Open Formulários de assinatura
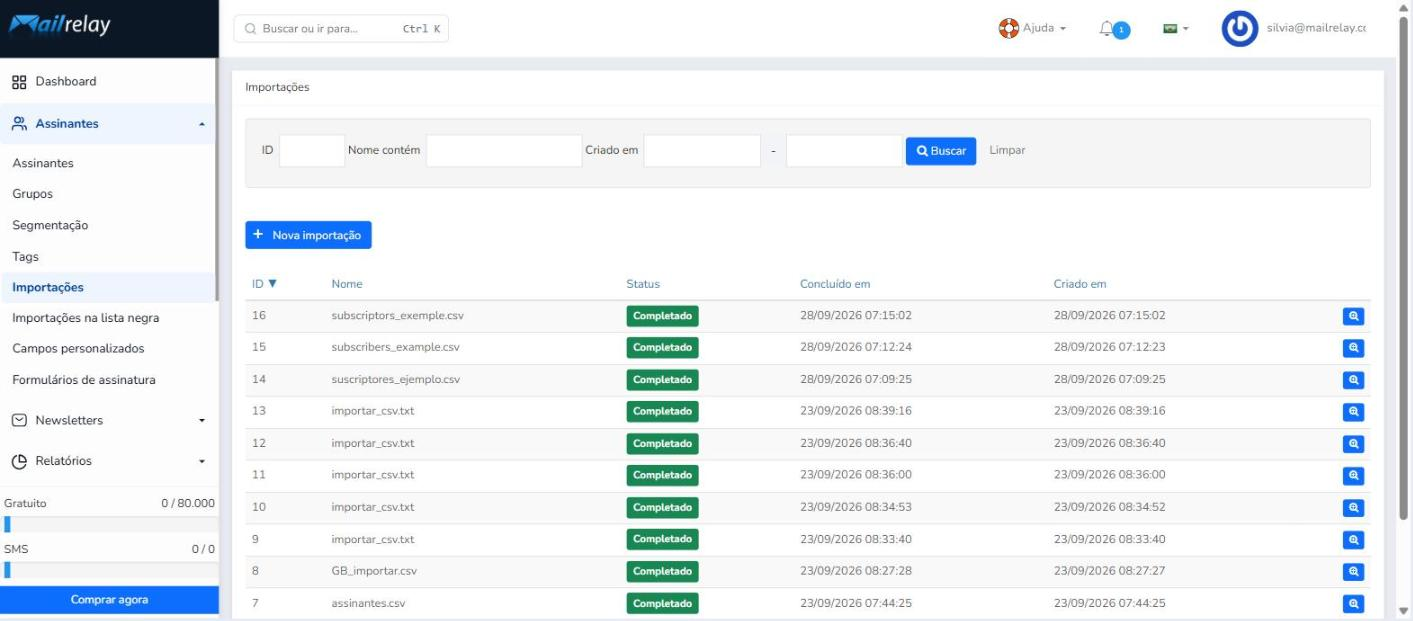1413x621 pixels. pyautogui.click(x=84, y=380)
